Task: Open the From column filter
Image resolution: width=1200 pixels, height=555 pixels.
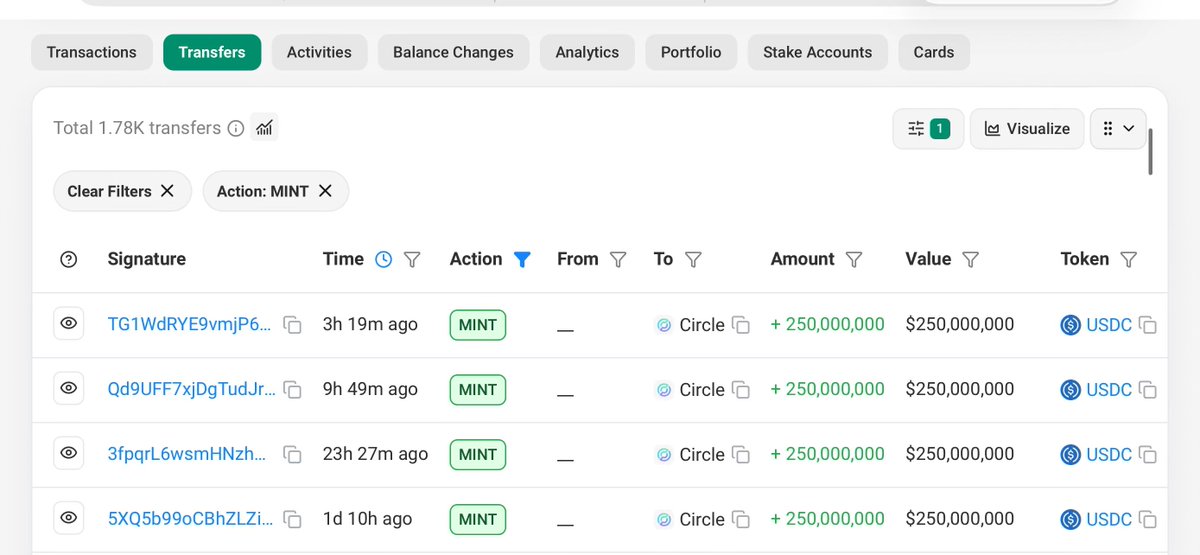Action: pyautogui.click(x=618, y=259)
